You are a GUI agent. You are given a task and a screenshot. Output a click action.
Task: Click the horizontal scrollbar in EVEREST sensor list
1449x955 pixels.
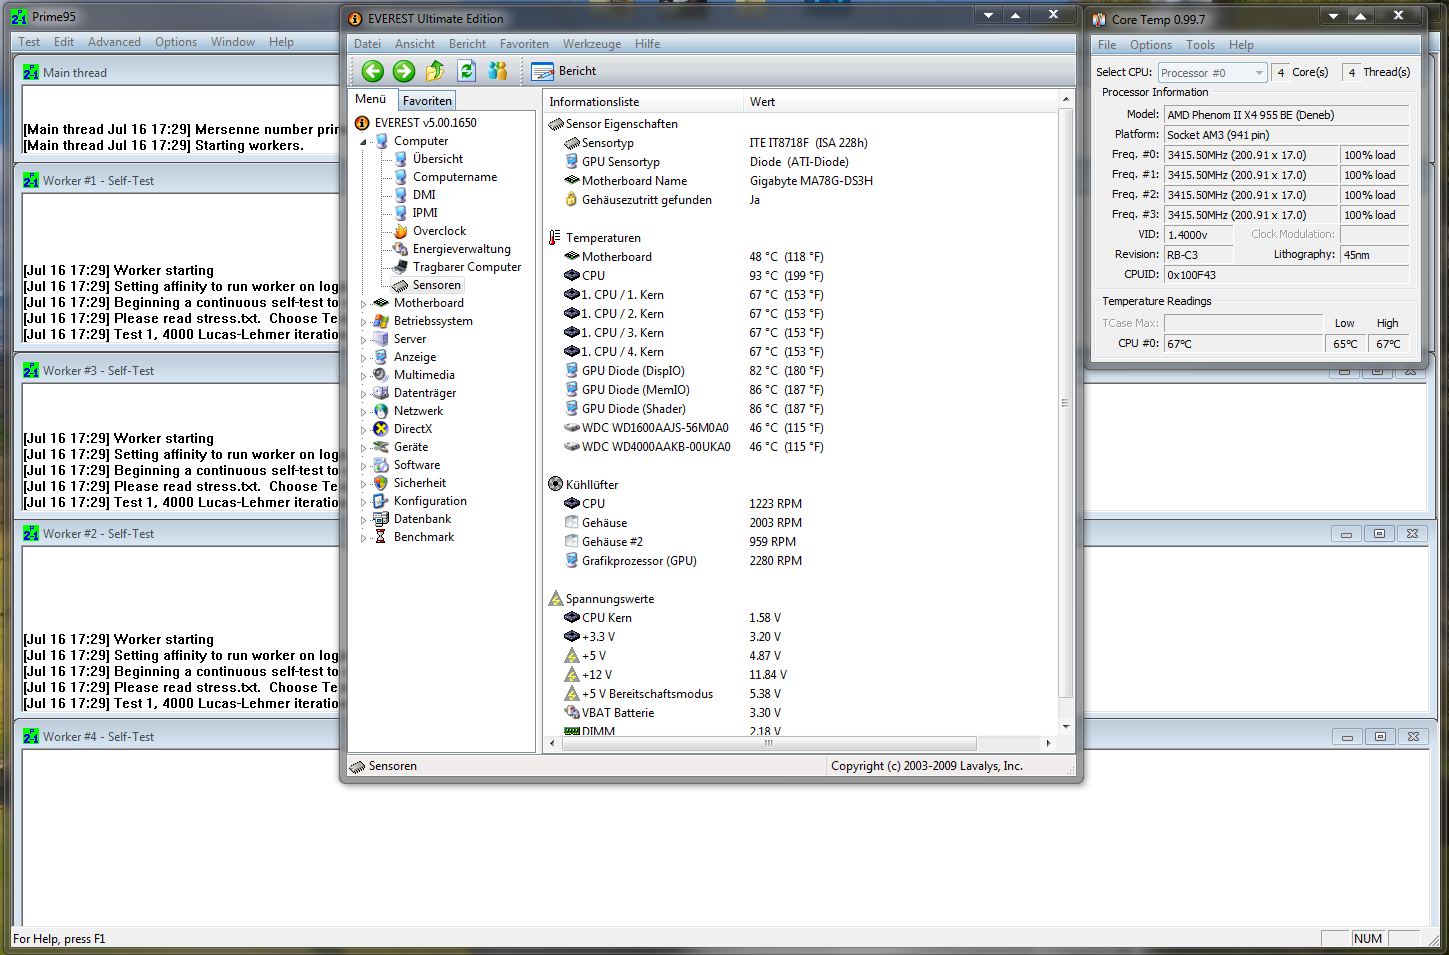coord(768,743)
